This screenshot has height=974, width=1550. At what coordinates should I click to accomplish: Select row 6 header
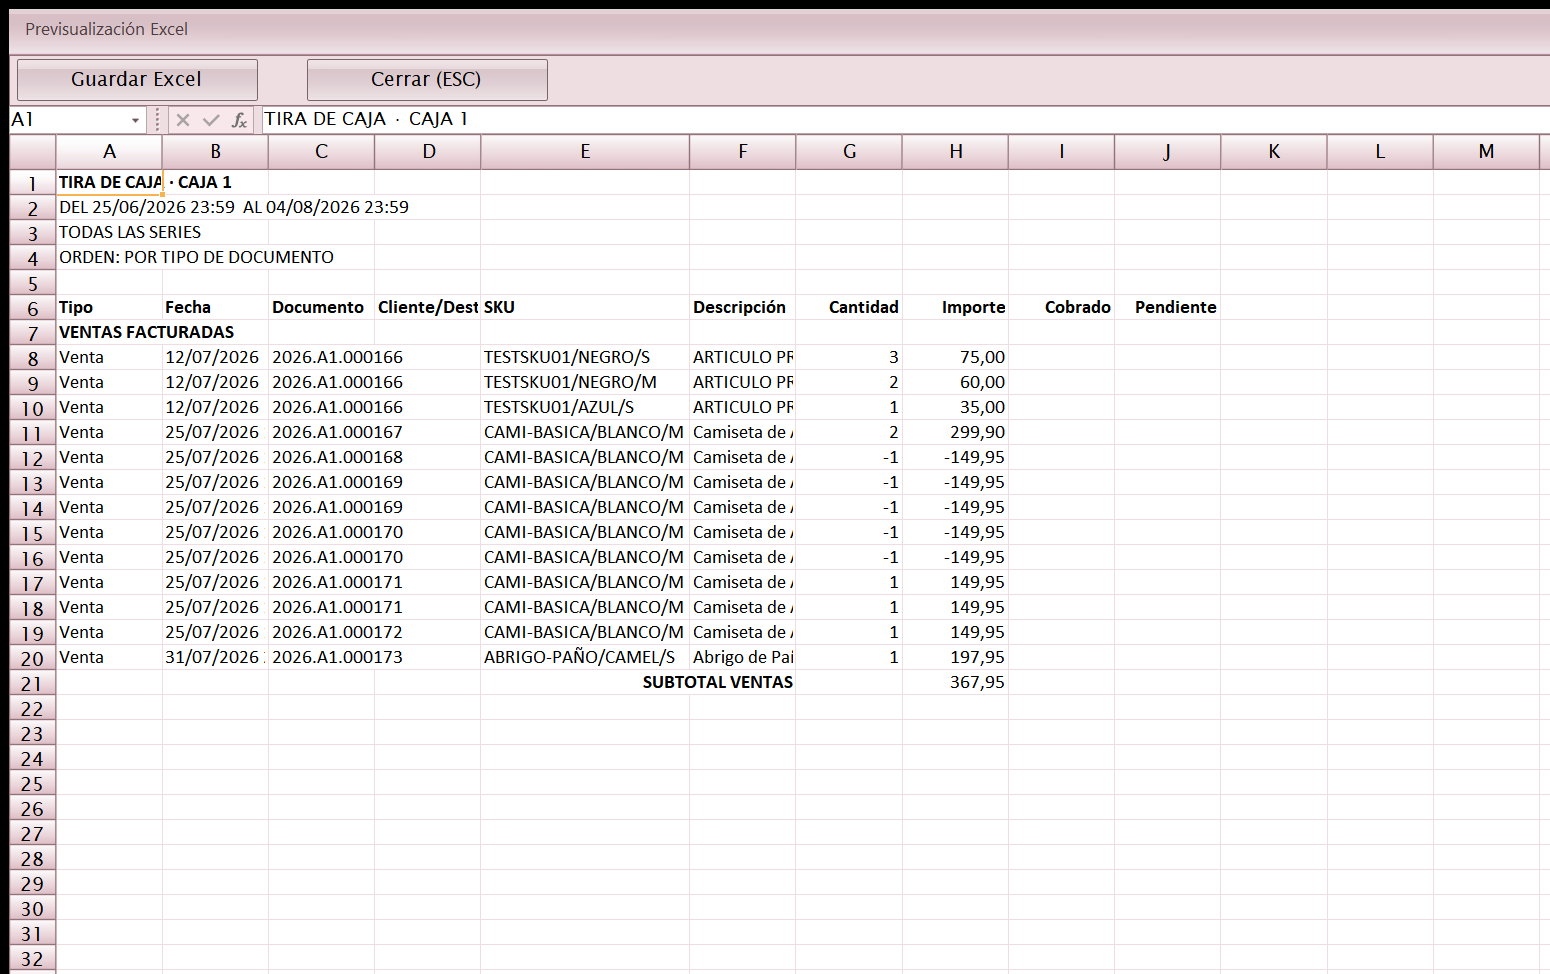tap(33, 308)
